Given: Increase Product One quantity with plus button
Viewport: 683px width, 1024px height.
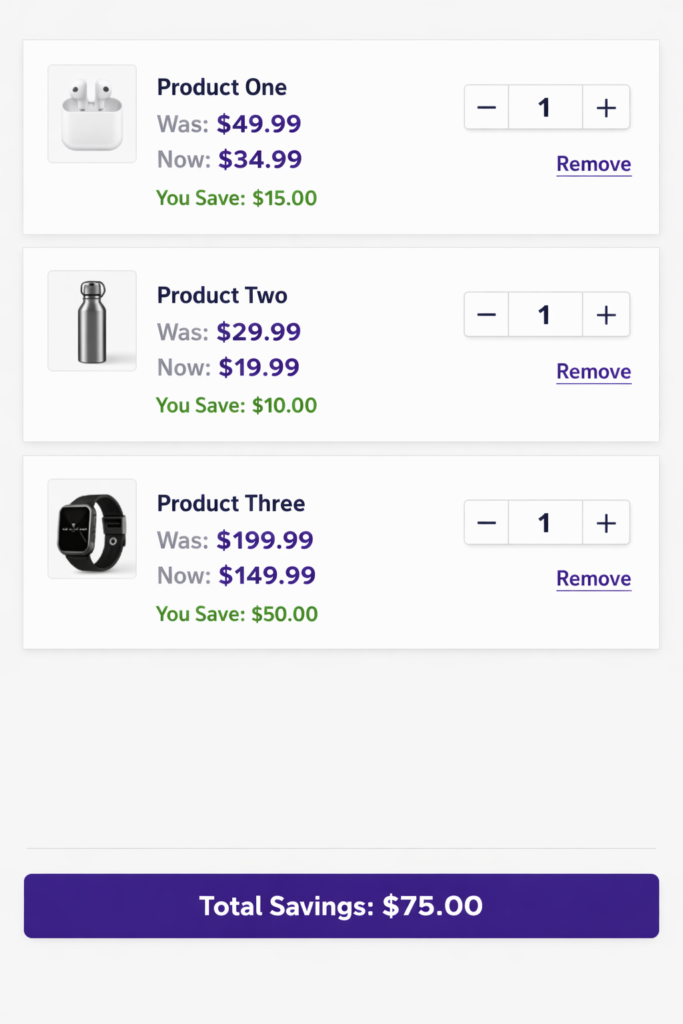Looking at the screenshot, I should point(606,107).
